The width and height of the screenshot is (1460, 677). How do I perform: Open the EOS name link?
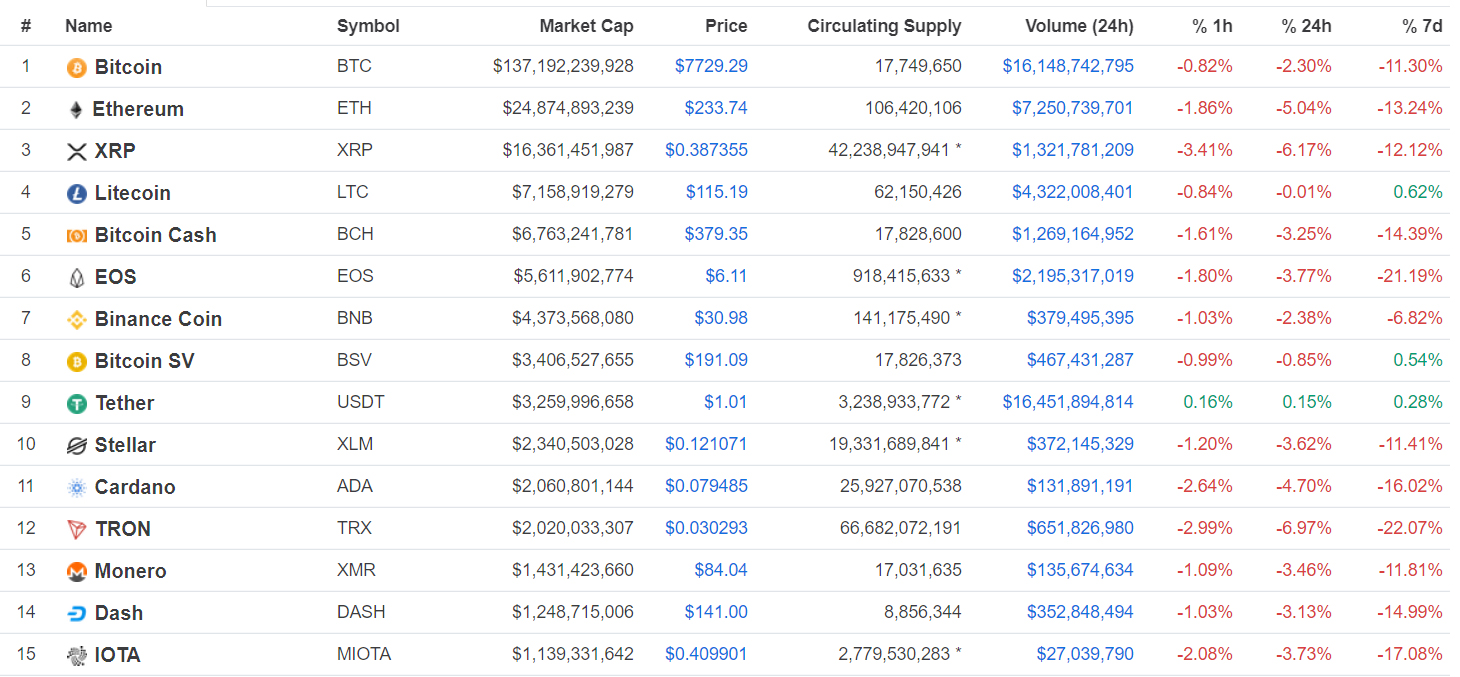click(x=115, y=277)
